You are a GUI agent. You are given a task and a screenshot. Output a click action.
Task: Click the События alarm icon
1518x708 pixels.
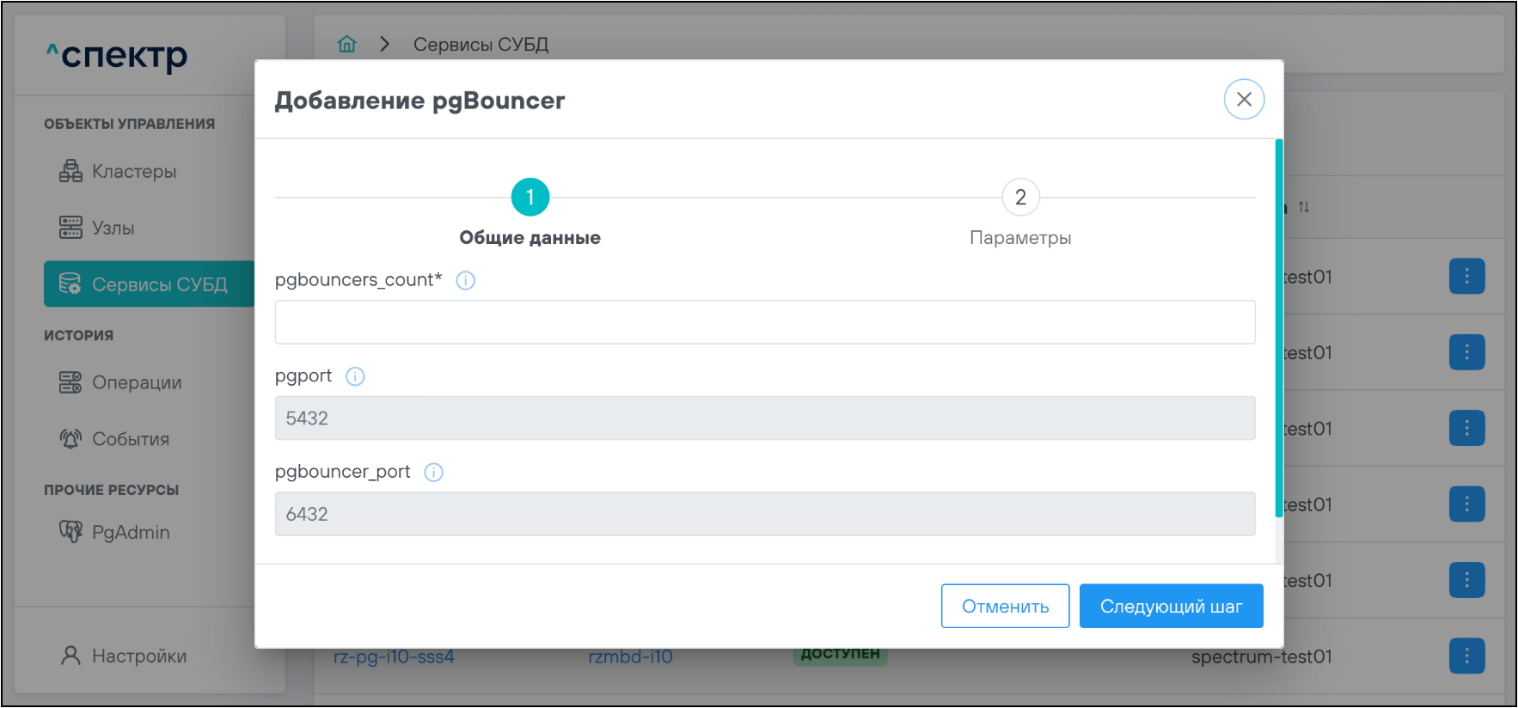point(70,438)
